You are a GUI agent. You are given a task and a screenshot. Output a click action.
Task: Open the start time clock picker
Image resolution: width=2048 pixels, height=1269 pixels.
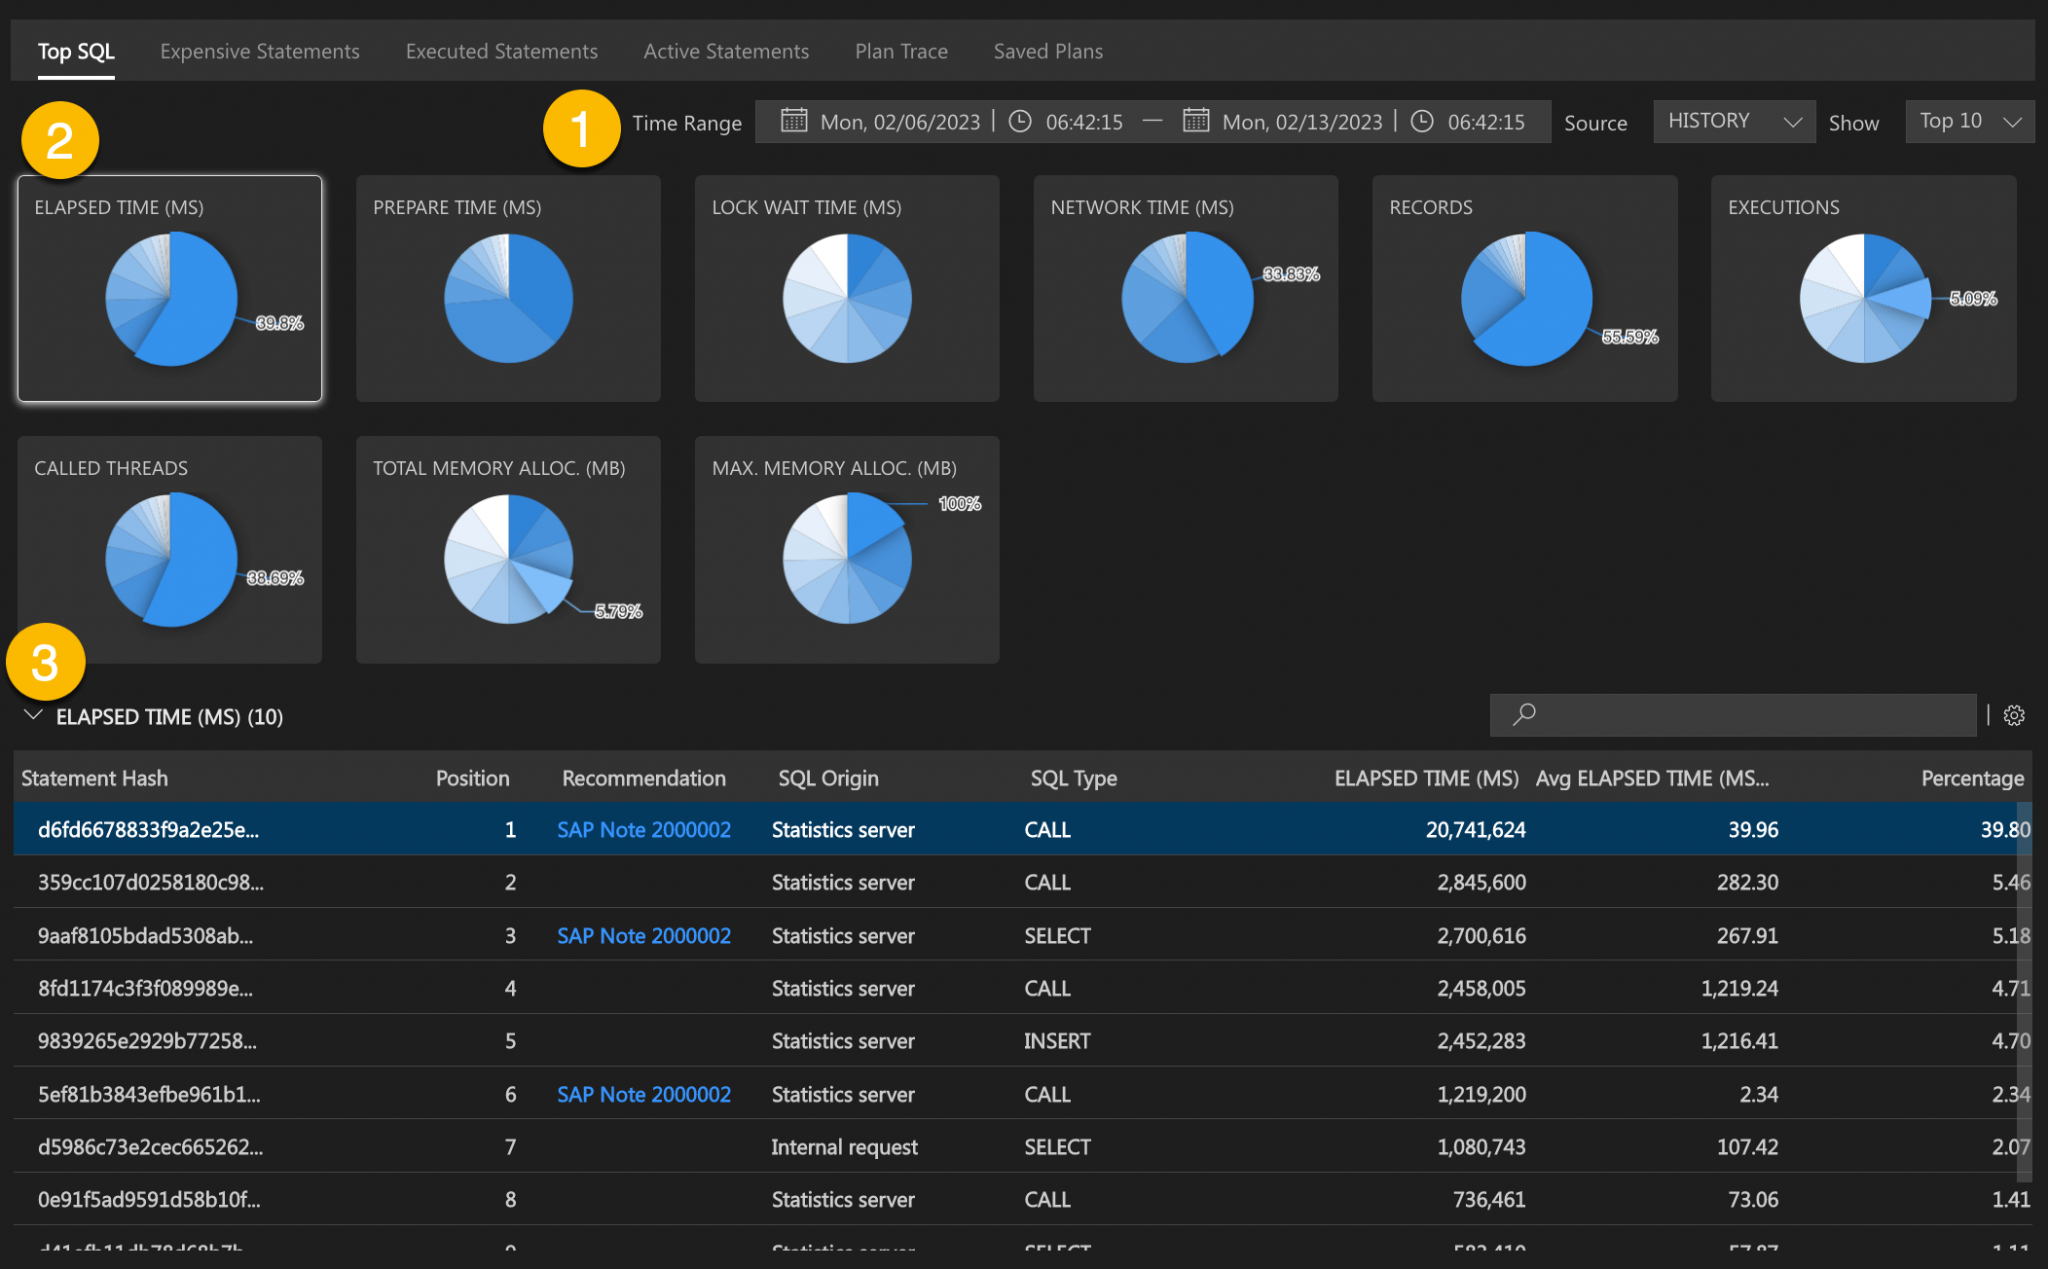coord(1020,121)
